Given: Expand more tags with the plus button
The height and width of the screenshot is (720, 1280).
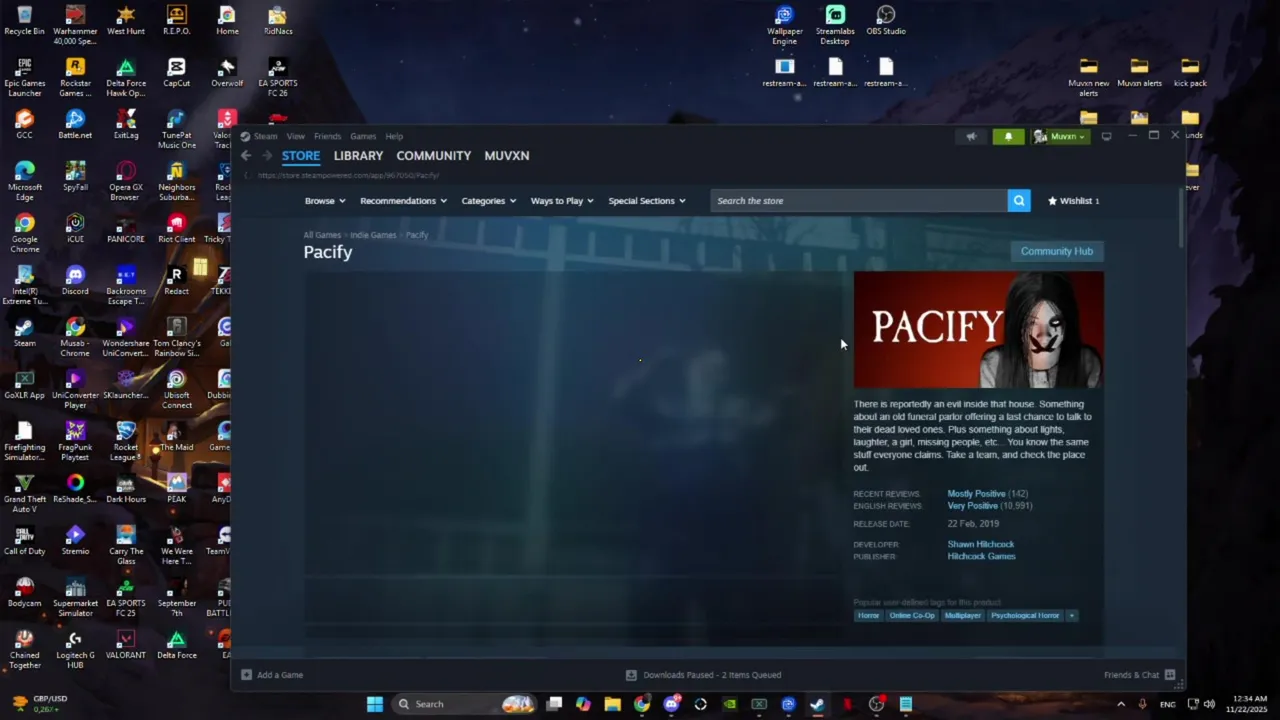Looking at the screenshot, I should [x=1072, y=616].
